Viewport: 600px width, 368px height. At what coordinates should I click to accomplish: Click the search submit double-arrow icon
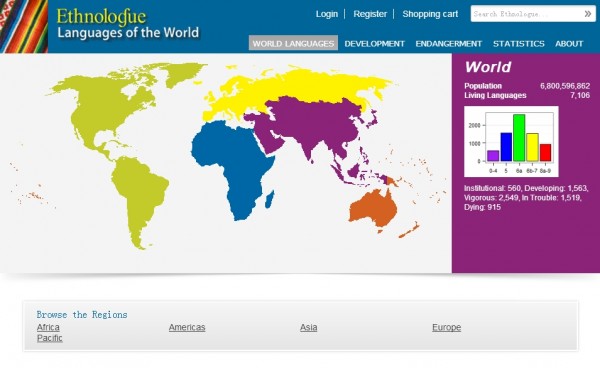(x=588, y=14)
